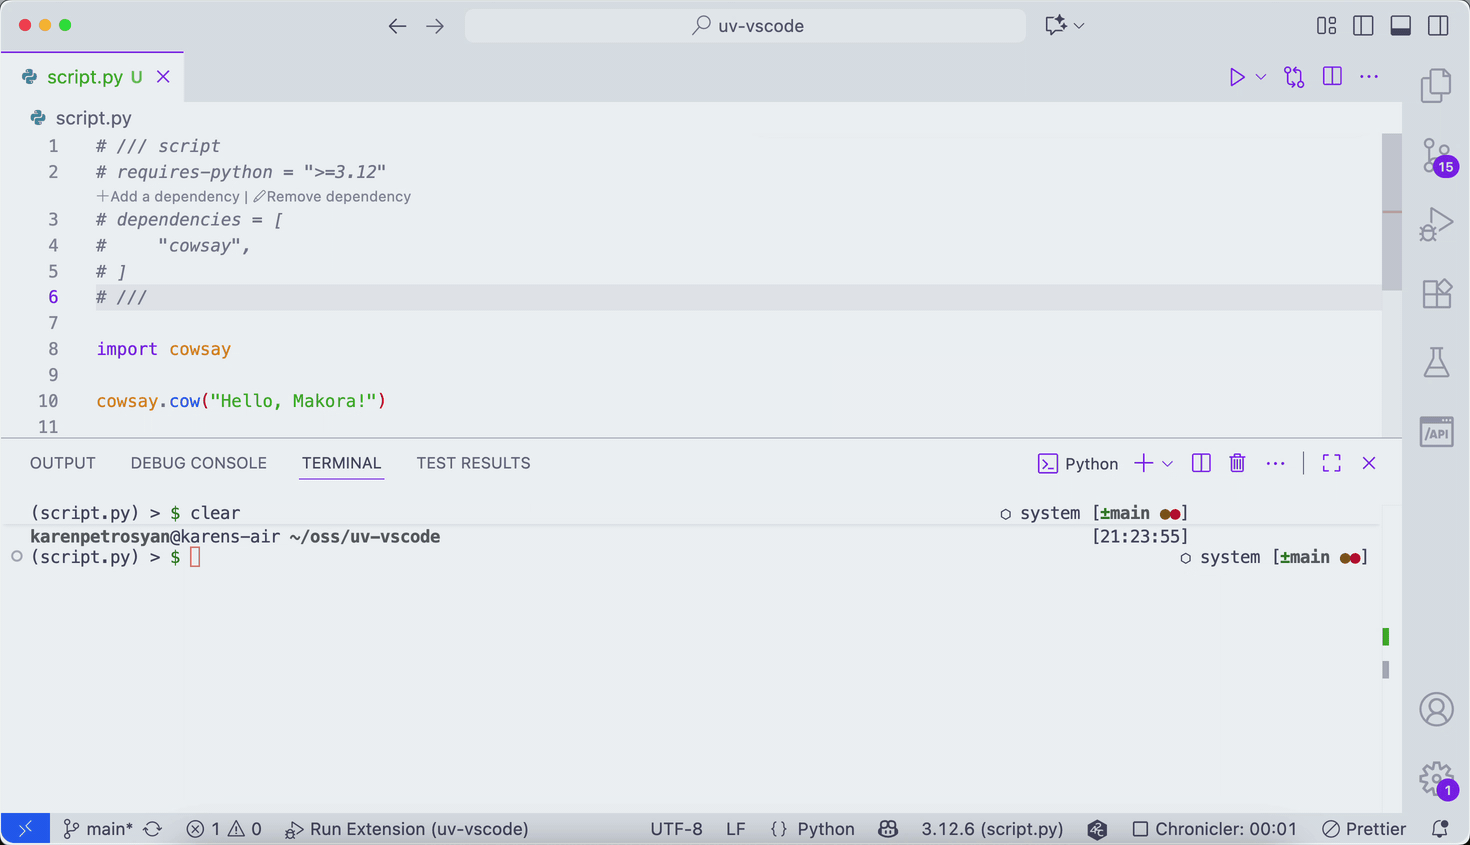Switch to the OUTPUT tab
The image size is (1470, 845).
pos(63,463)
